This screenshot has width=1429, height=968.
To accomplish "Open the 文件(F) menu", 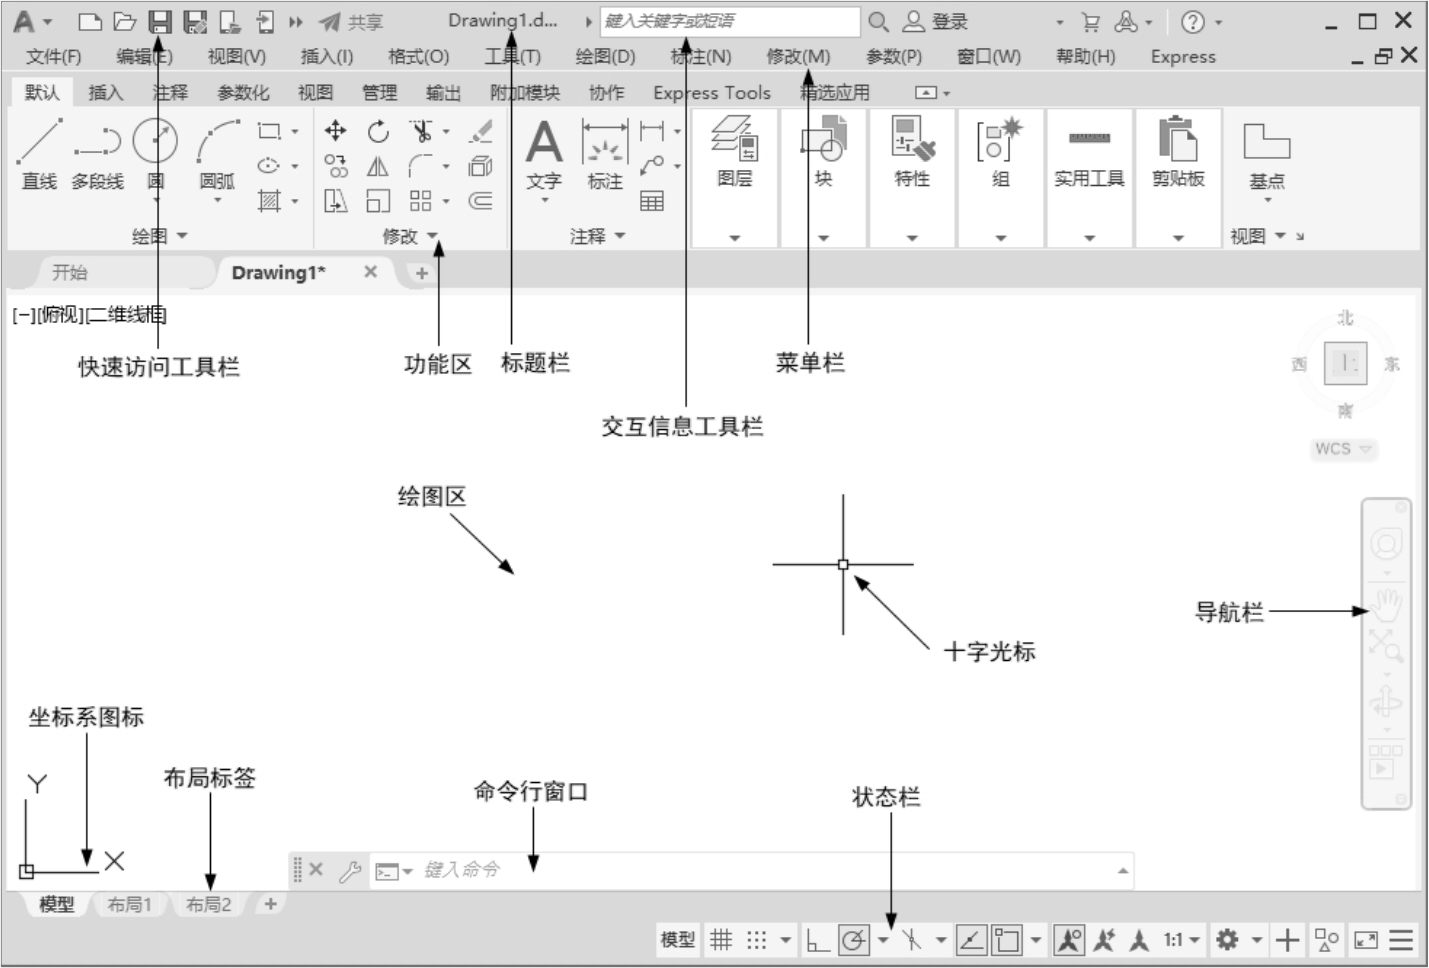I will pyautogui.click(x=53, y=57).
